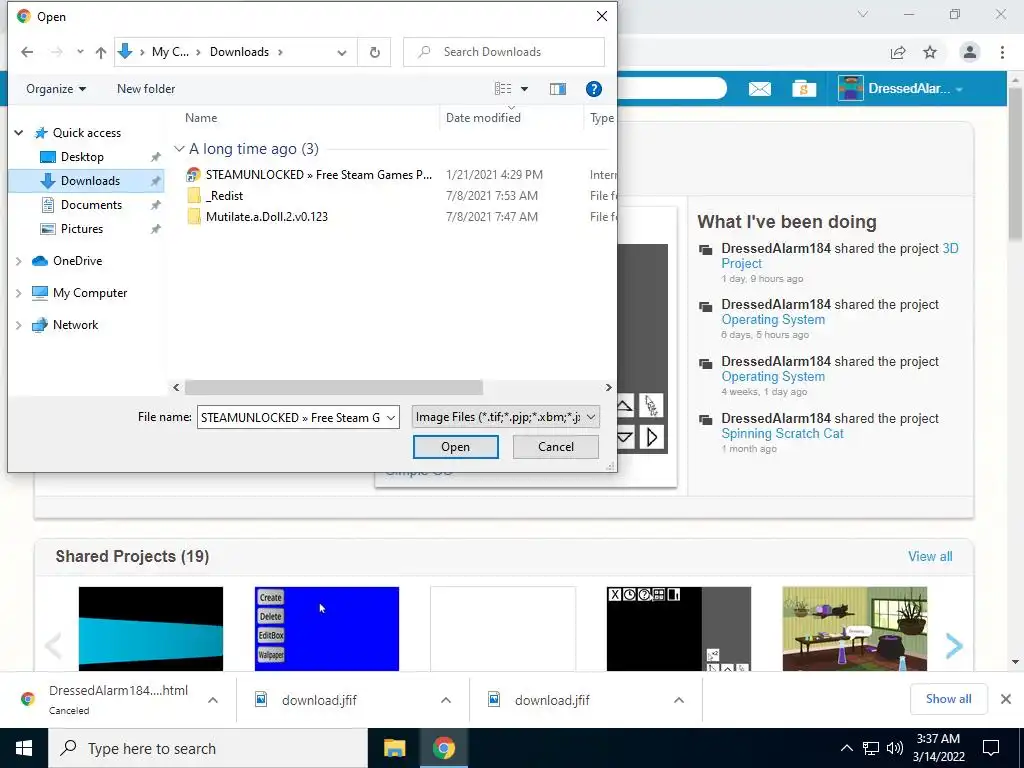Expand the My Computer tree node

18,293
